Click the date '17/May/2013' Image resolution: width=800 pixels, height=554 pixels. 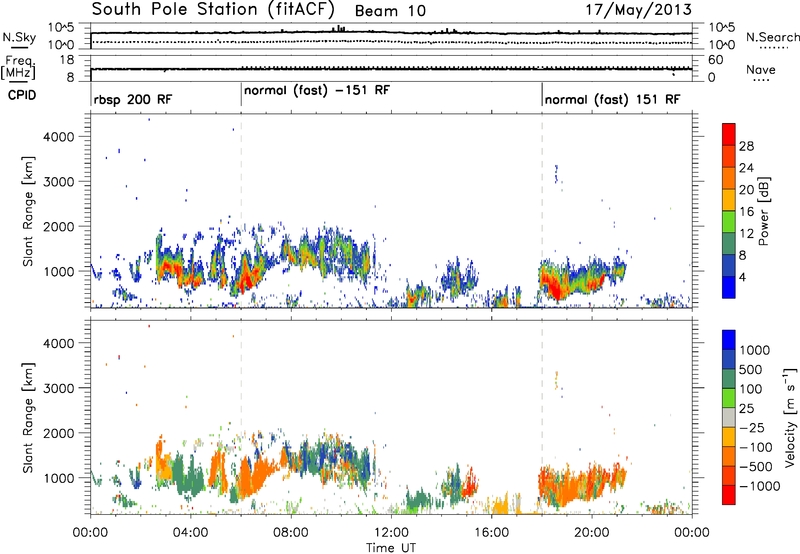tap(638, 9)
